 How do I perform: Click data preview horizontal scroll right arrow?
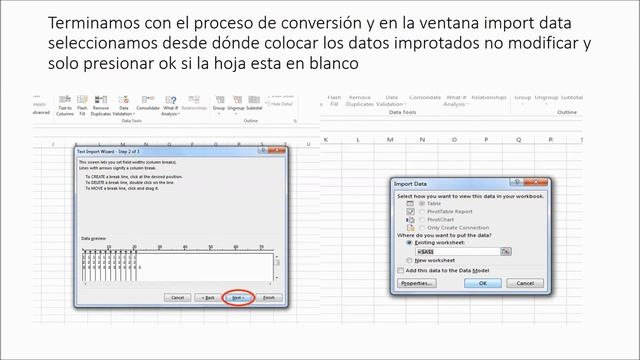pos(270,284)
